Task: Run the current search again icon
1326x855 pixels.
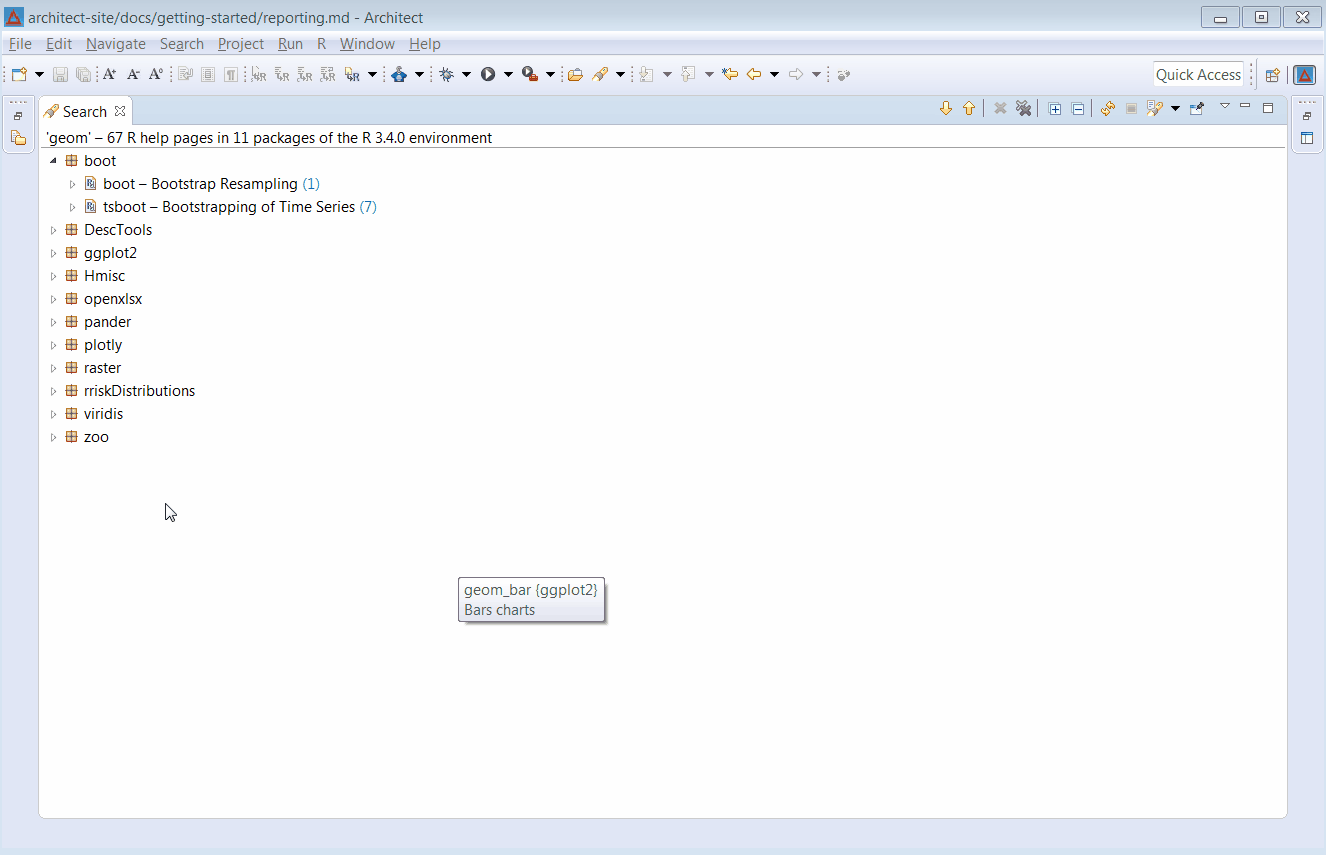Action: pyautogui.click(x=1107, y=109)
